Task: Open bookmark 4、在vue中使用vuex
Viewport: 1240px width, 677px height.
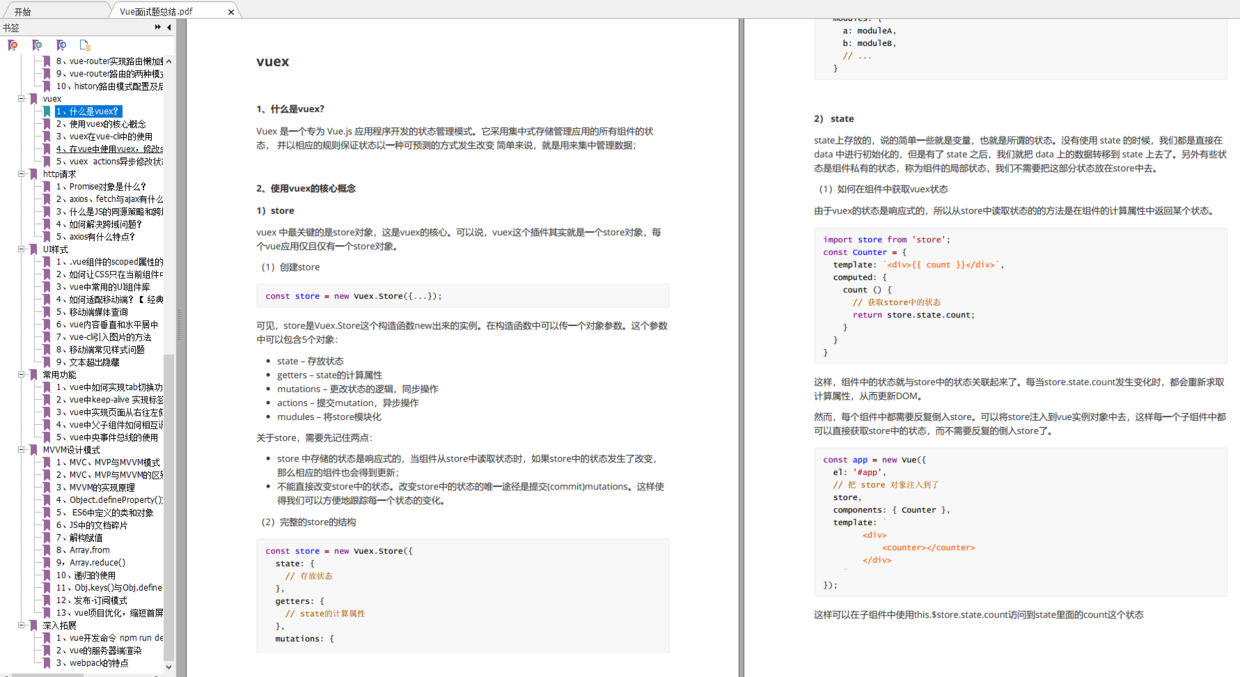Action: tap(109, 149)
